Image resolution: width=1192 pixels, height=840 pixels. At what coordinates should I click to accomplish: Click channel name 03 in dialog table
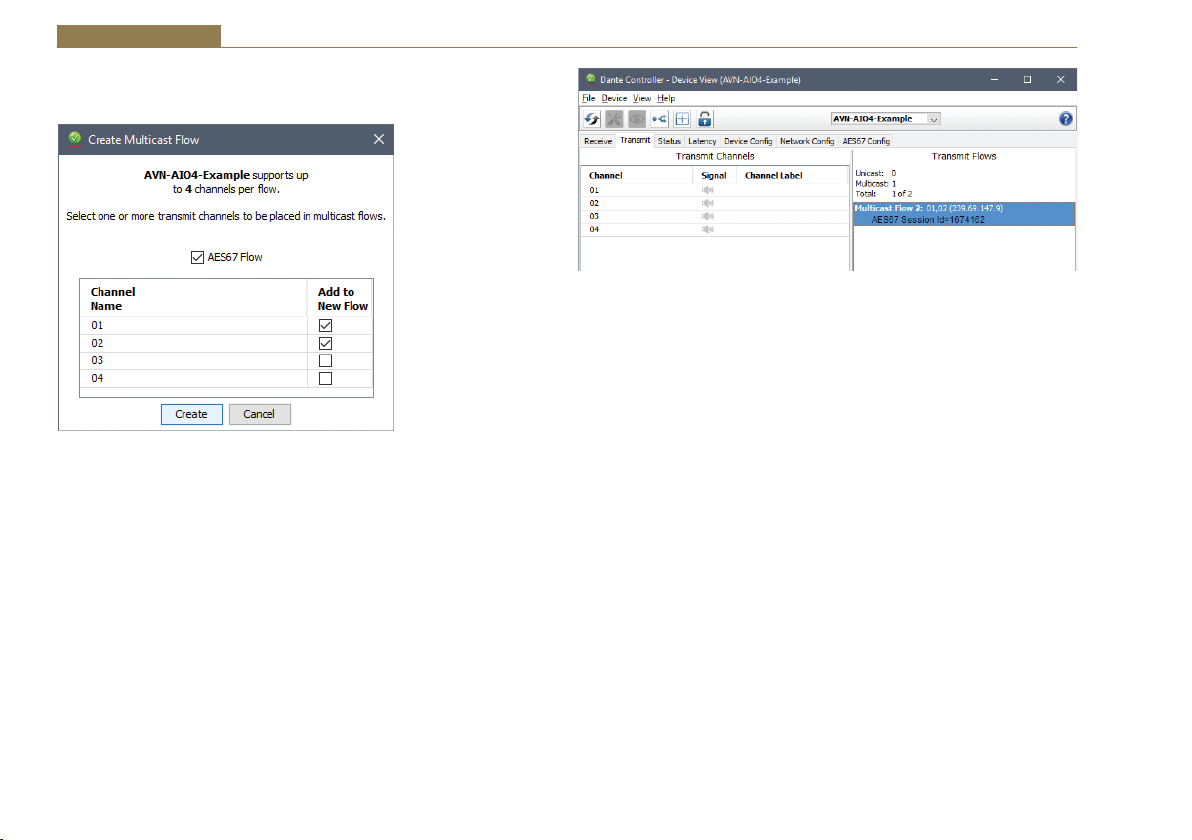97,360
